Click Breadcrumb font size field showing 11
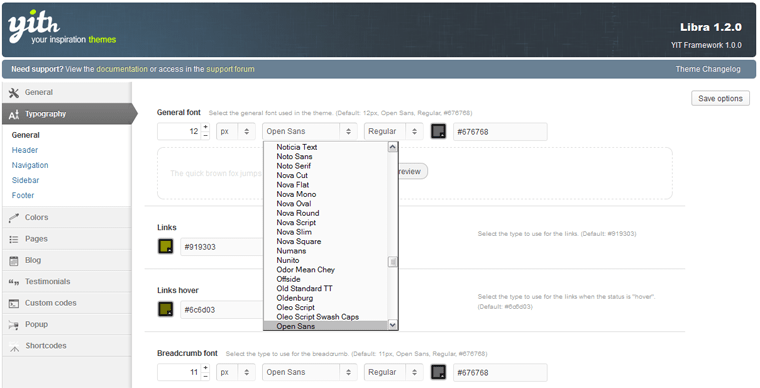 [179, 372]
